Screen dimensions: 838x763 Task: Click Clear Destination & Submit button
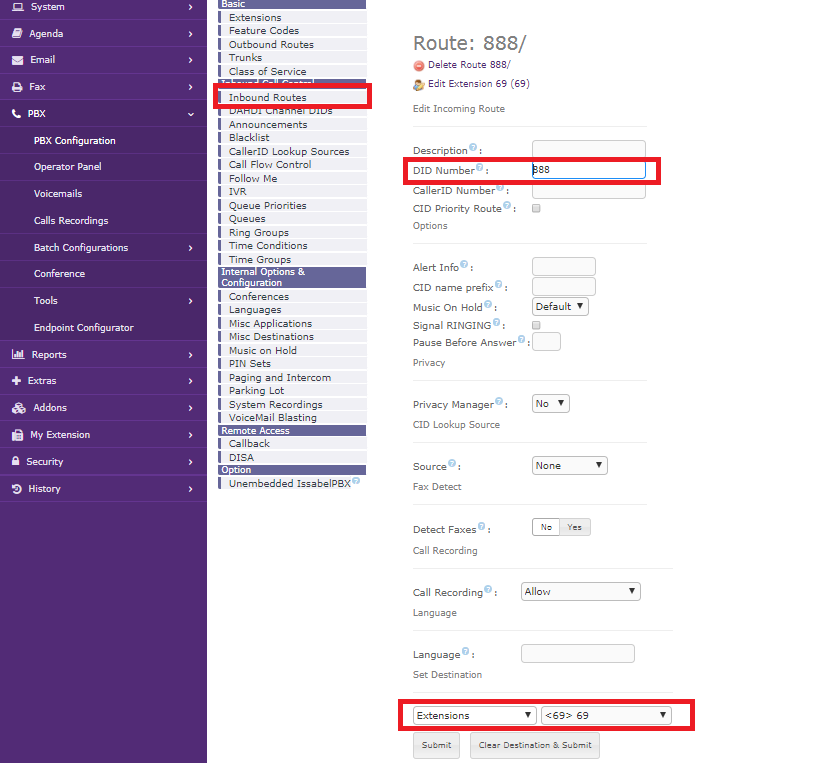pos(534,745)
